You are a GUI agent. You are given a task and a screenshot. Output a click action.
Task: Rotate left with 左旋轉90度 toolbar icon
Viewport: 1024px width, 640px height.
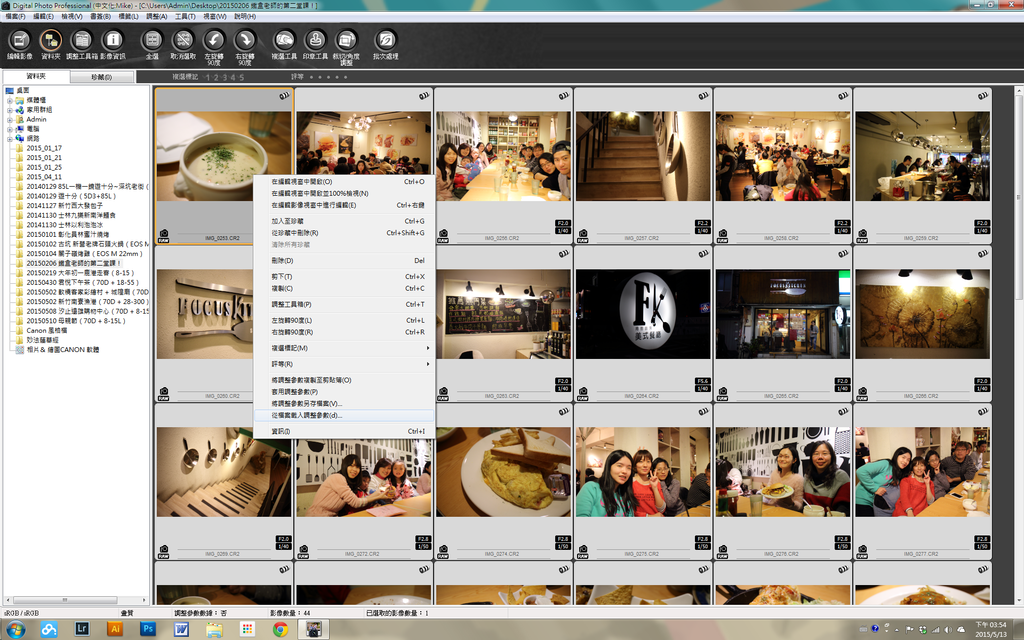coord(213,42)
